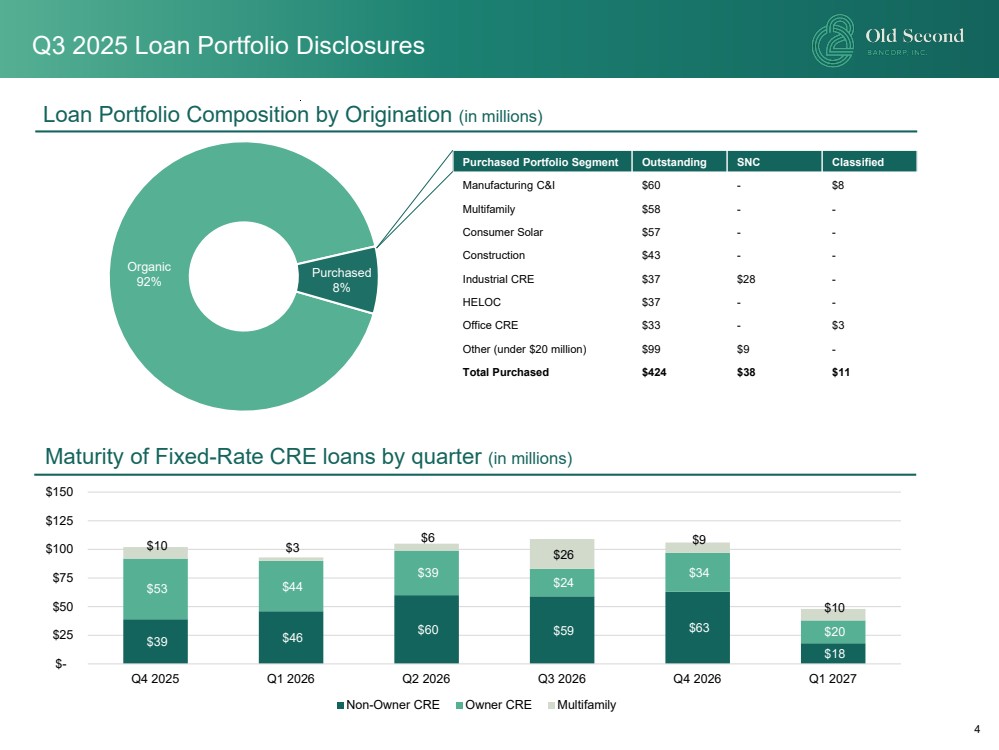This screenshot has width=999, height=750.
Task: Click the Total Purchased row label
Action: tap(505, 372)
